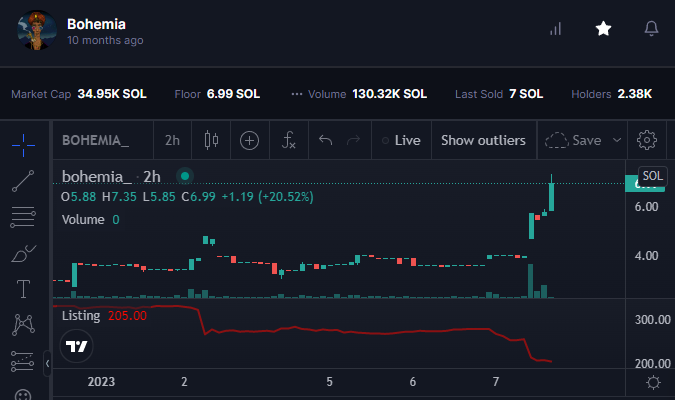Change the candlestick chart type

[x=211, y=140]
